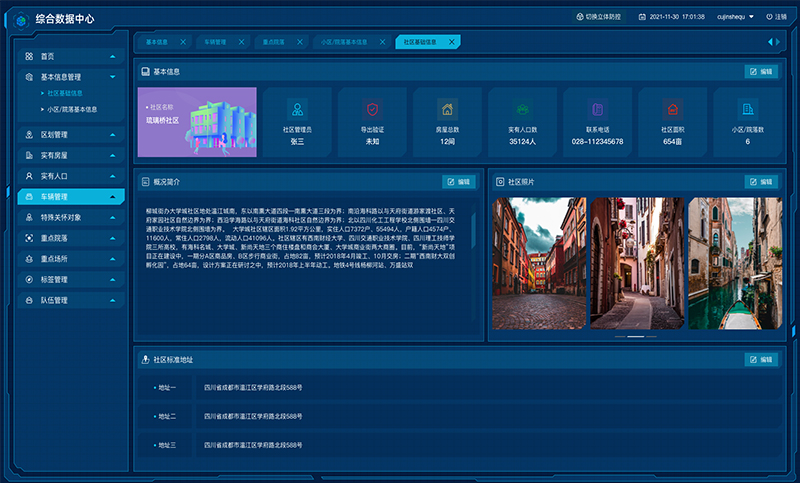The image size is (800, 483).
Task: Expand the 车辆管理 menu chevron
Action: coord(113,197)
